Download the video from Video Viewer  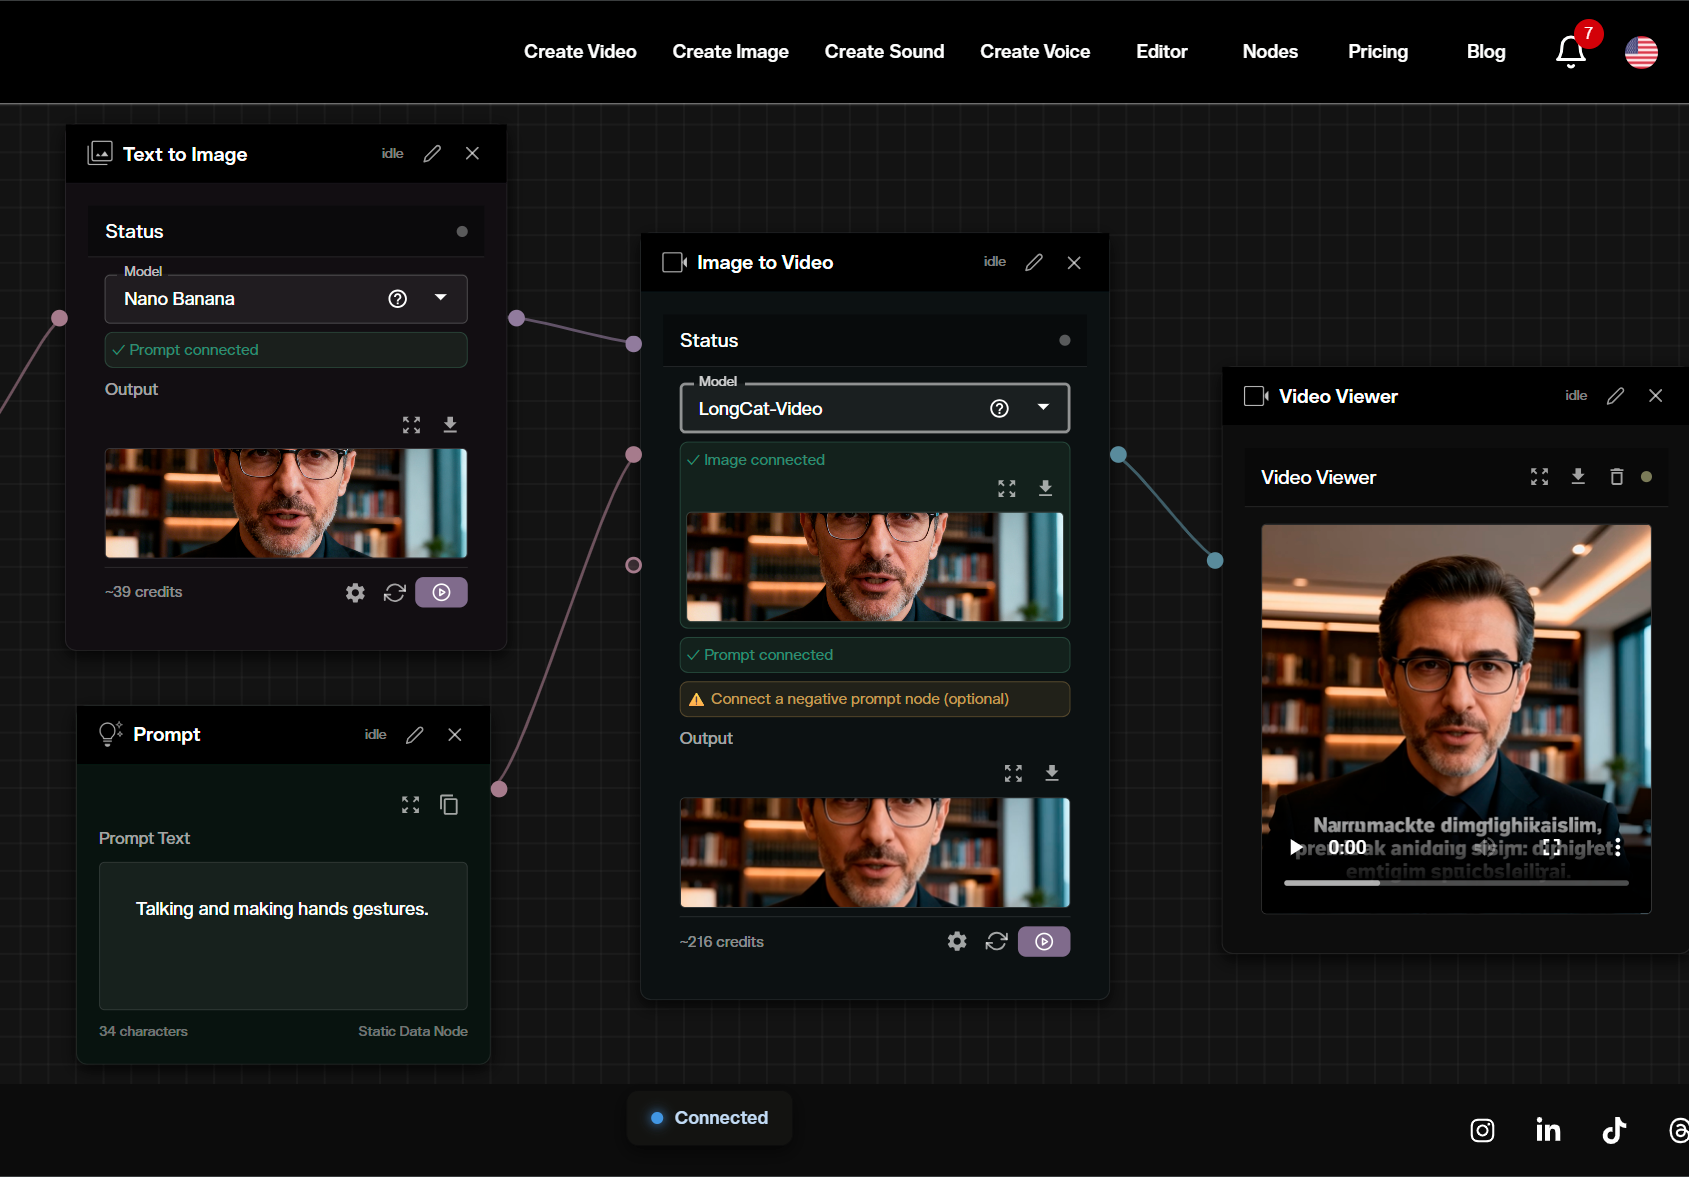click(1578, 477)
